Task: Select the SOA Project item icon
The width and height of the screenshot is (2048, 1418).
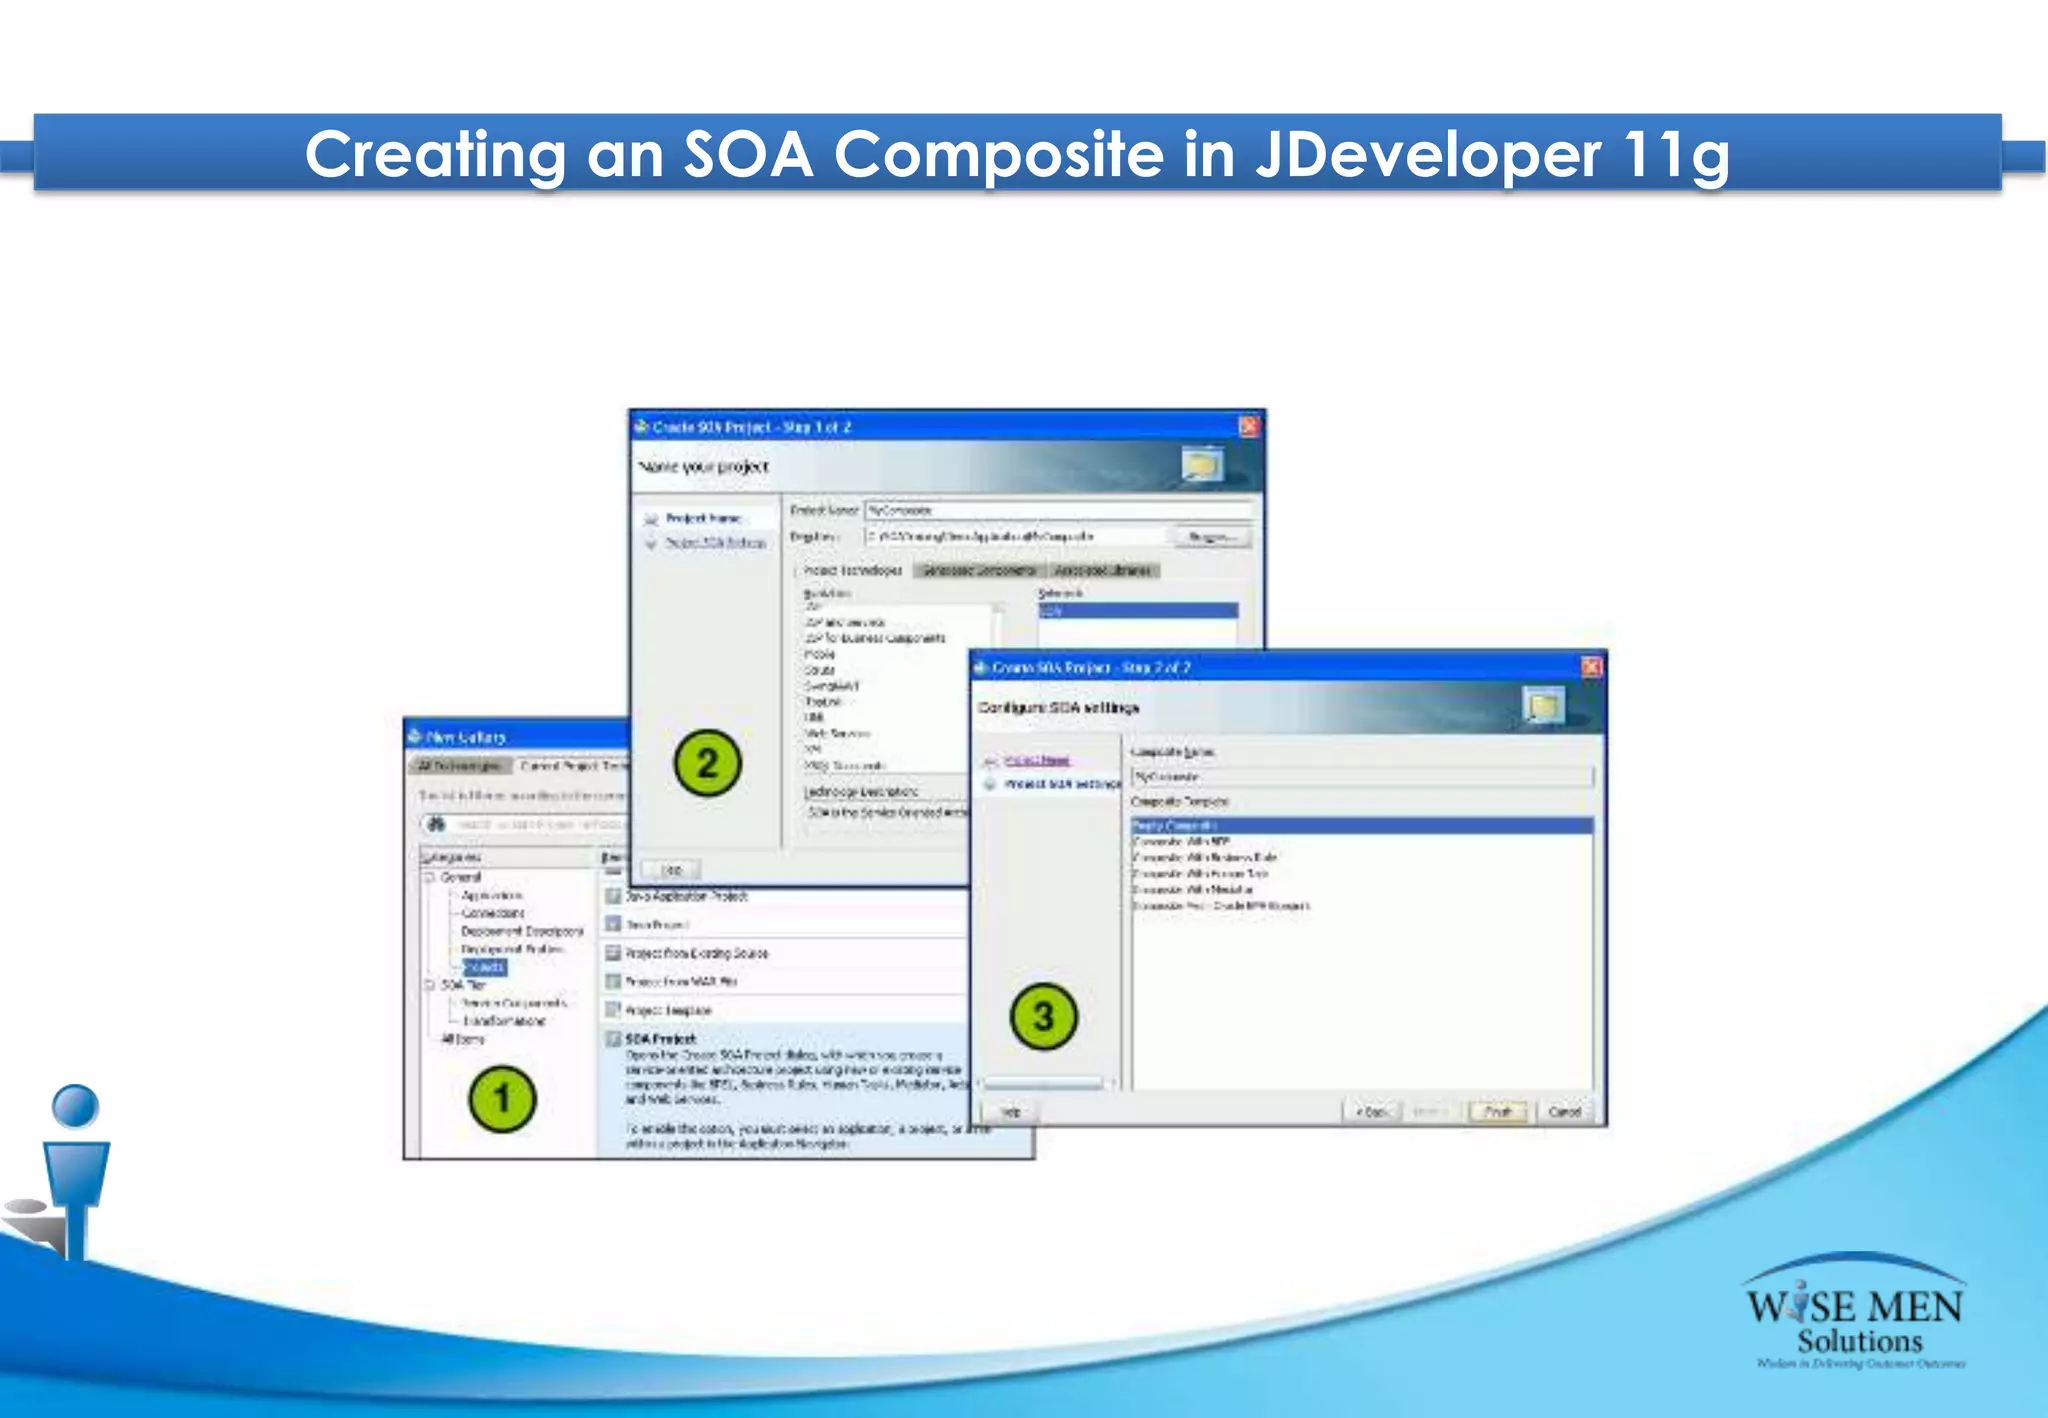Action: click(x=613, y=1039)
